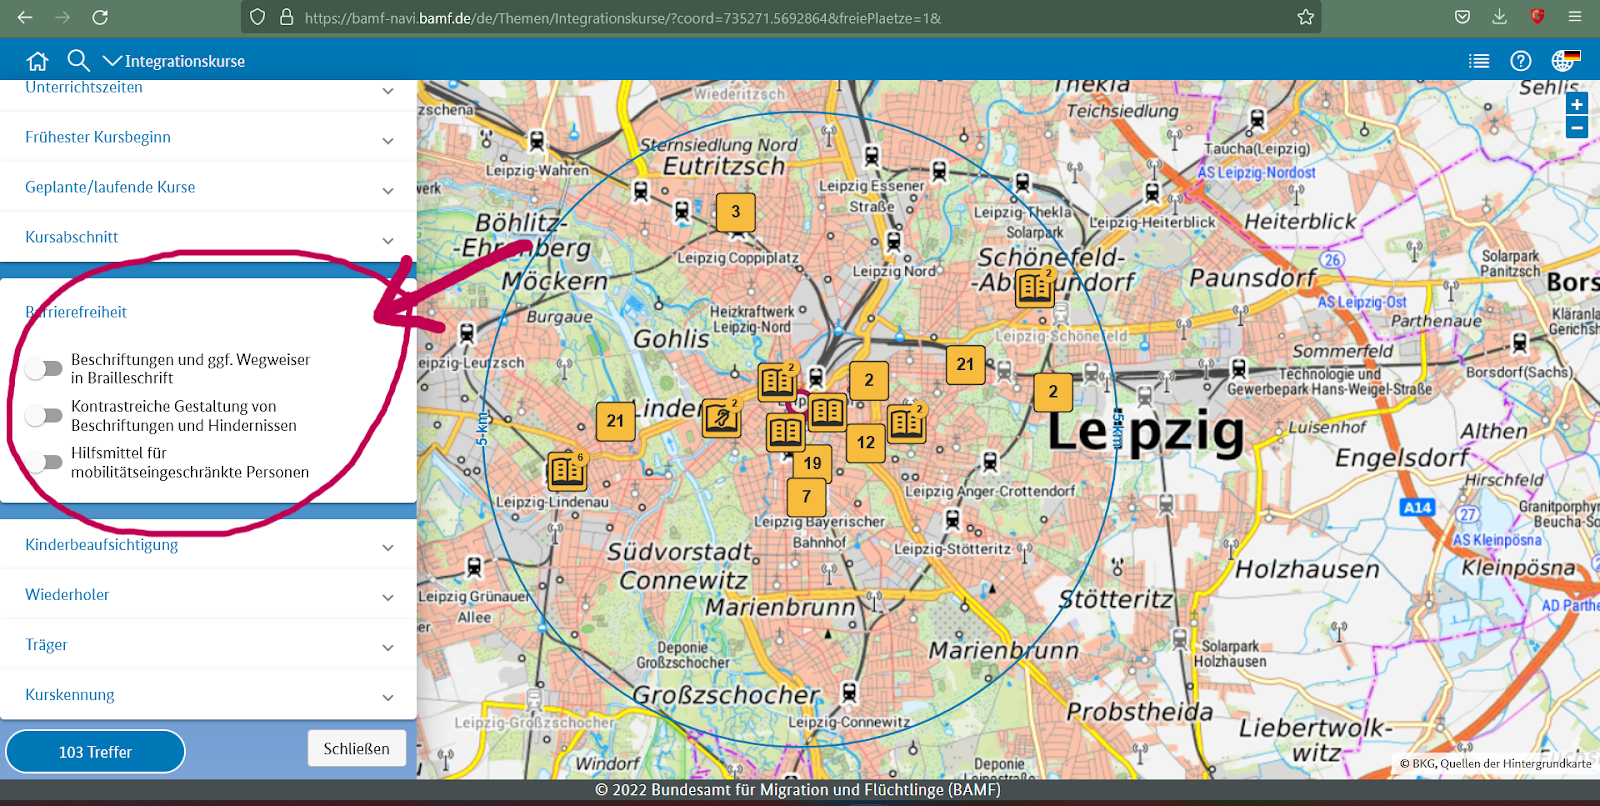Bookmark this page with the star
The image size is (1600, 806).
click(x=1305, y=17)
